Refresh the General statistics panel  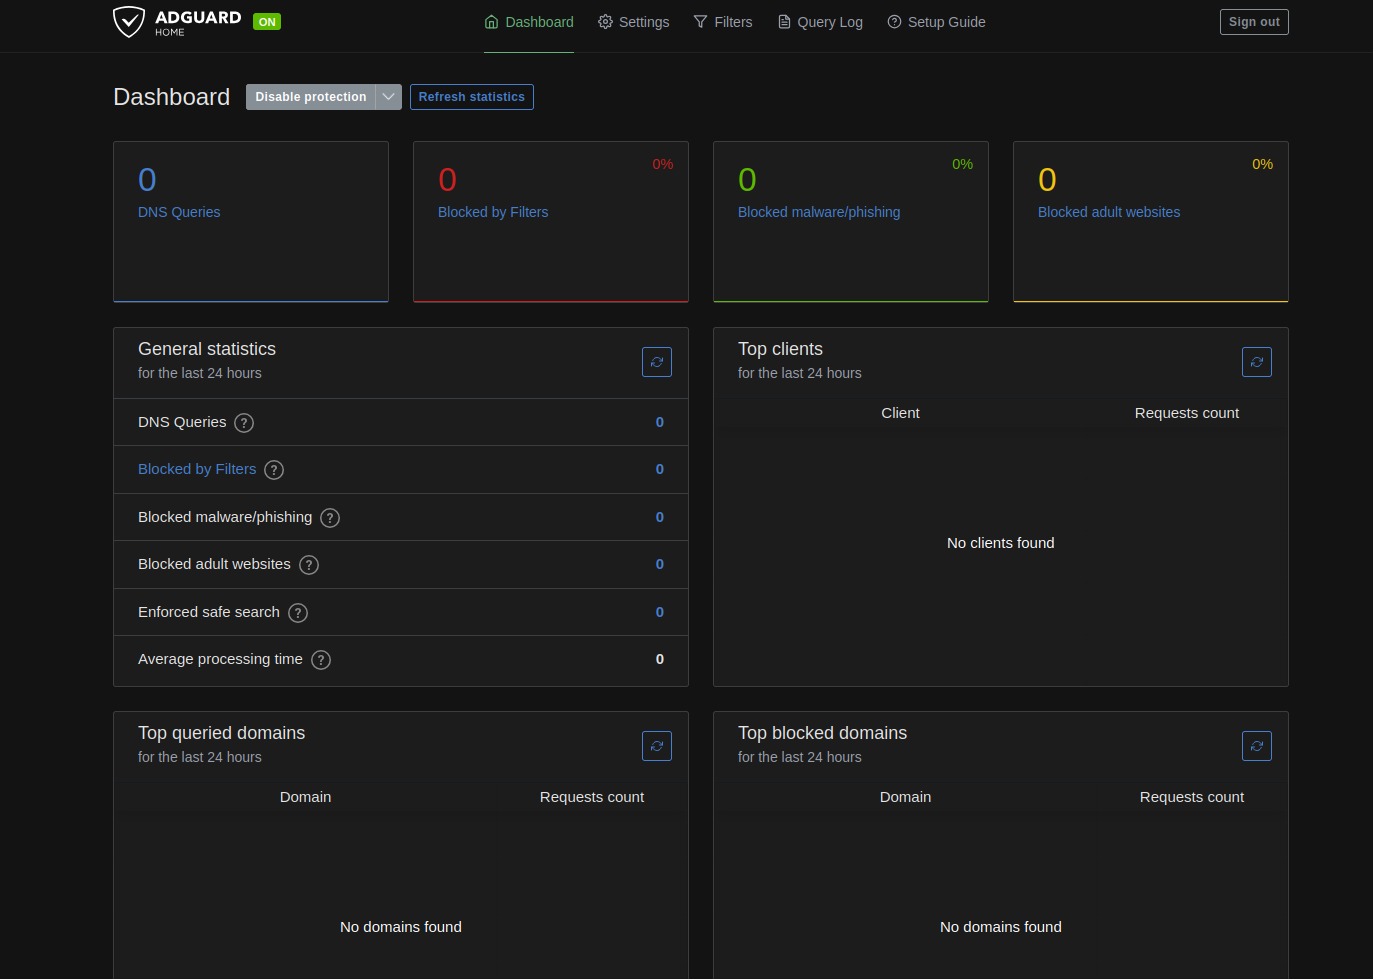[x=656, y=362]
